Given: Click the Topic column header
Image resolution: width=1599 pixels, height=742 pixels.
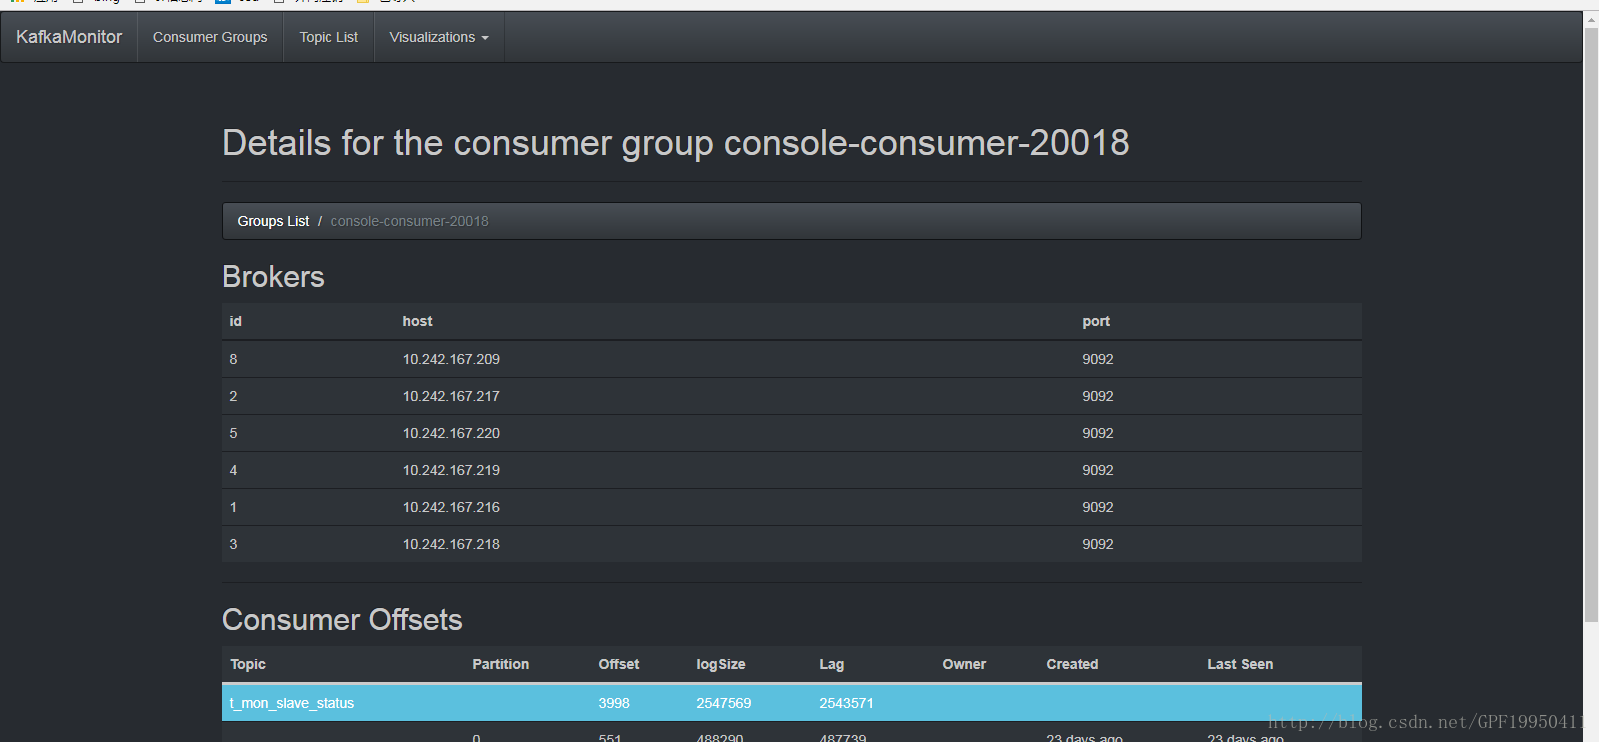Looking at the screenshot, I should pos(248,664).
